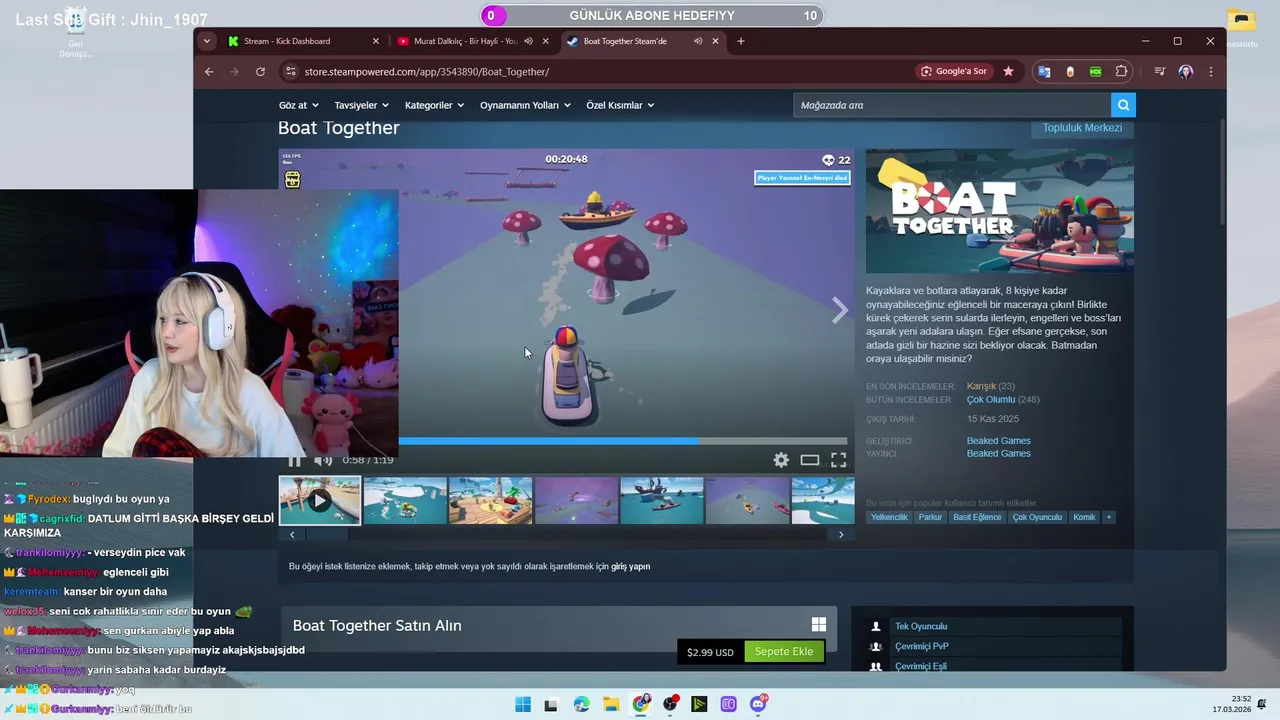1280x720 pixels.
Task: Click the right arrow of thumbnail strip scroller
Action: (x=841, y=535)
